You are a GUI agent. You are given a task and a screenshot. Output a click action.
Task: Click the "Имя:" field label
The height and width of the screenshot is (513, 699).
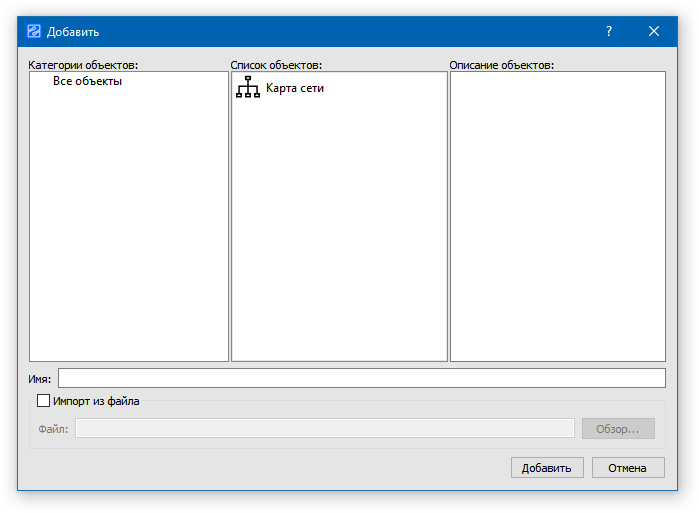(x=40, y=379)
